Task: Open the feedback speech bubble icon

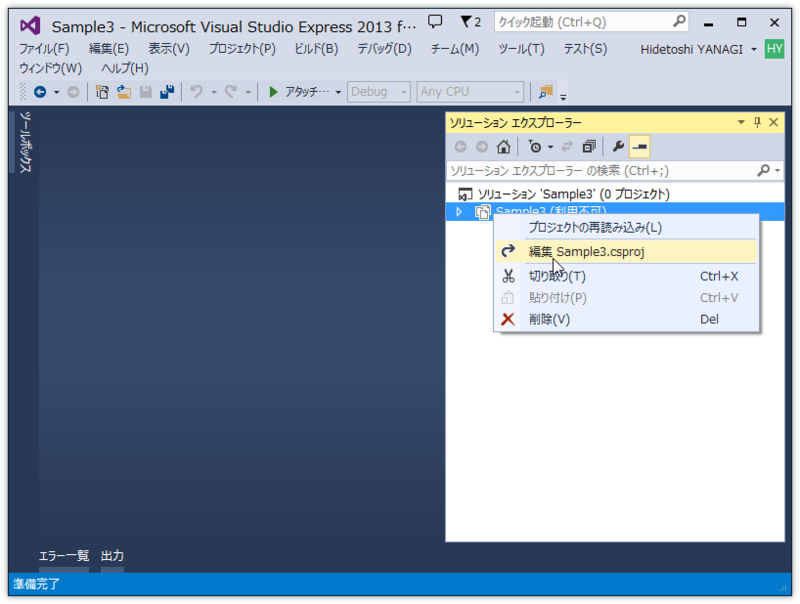Action: pyautogui.click(x=435, y=21)
